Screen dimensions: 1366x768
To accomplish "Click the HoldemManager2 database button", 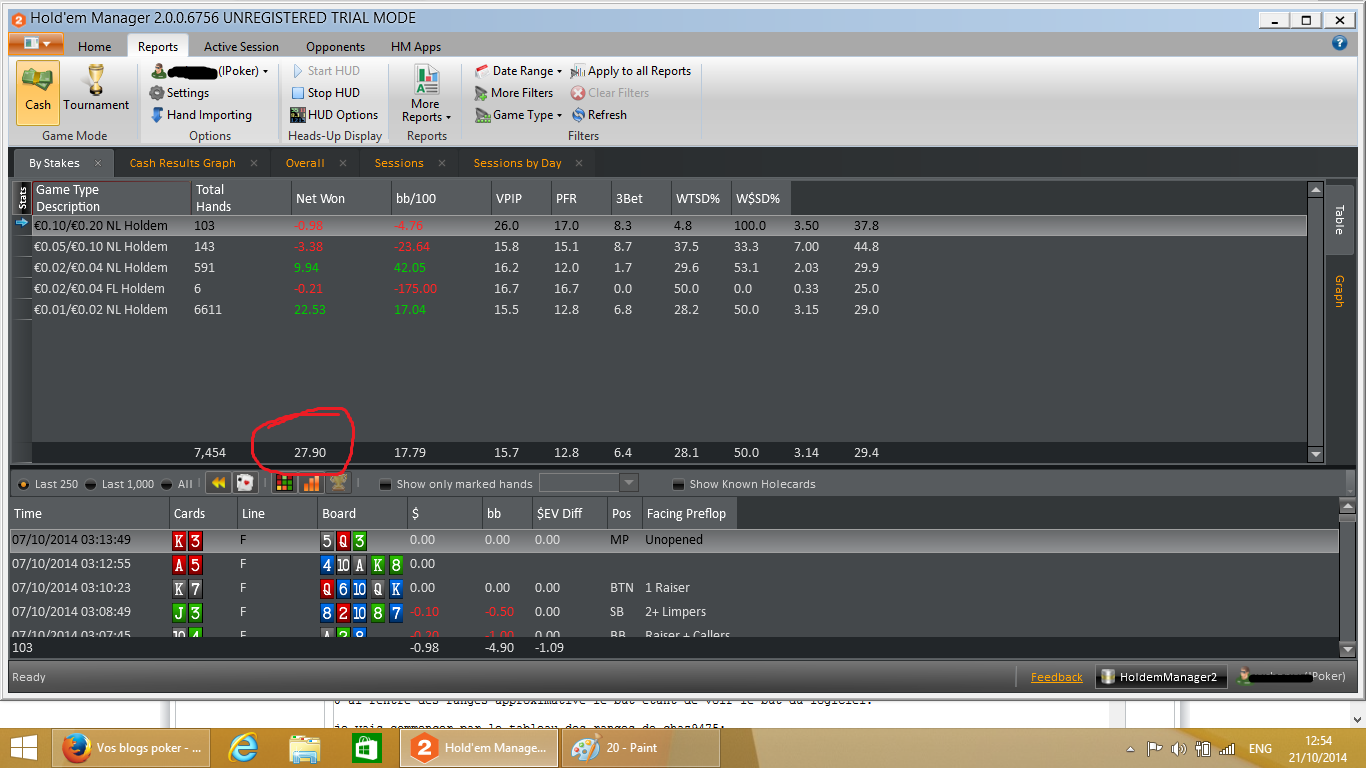I will click(x=1159, y=677).
